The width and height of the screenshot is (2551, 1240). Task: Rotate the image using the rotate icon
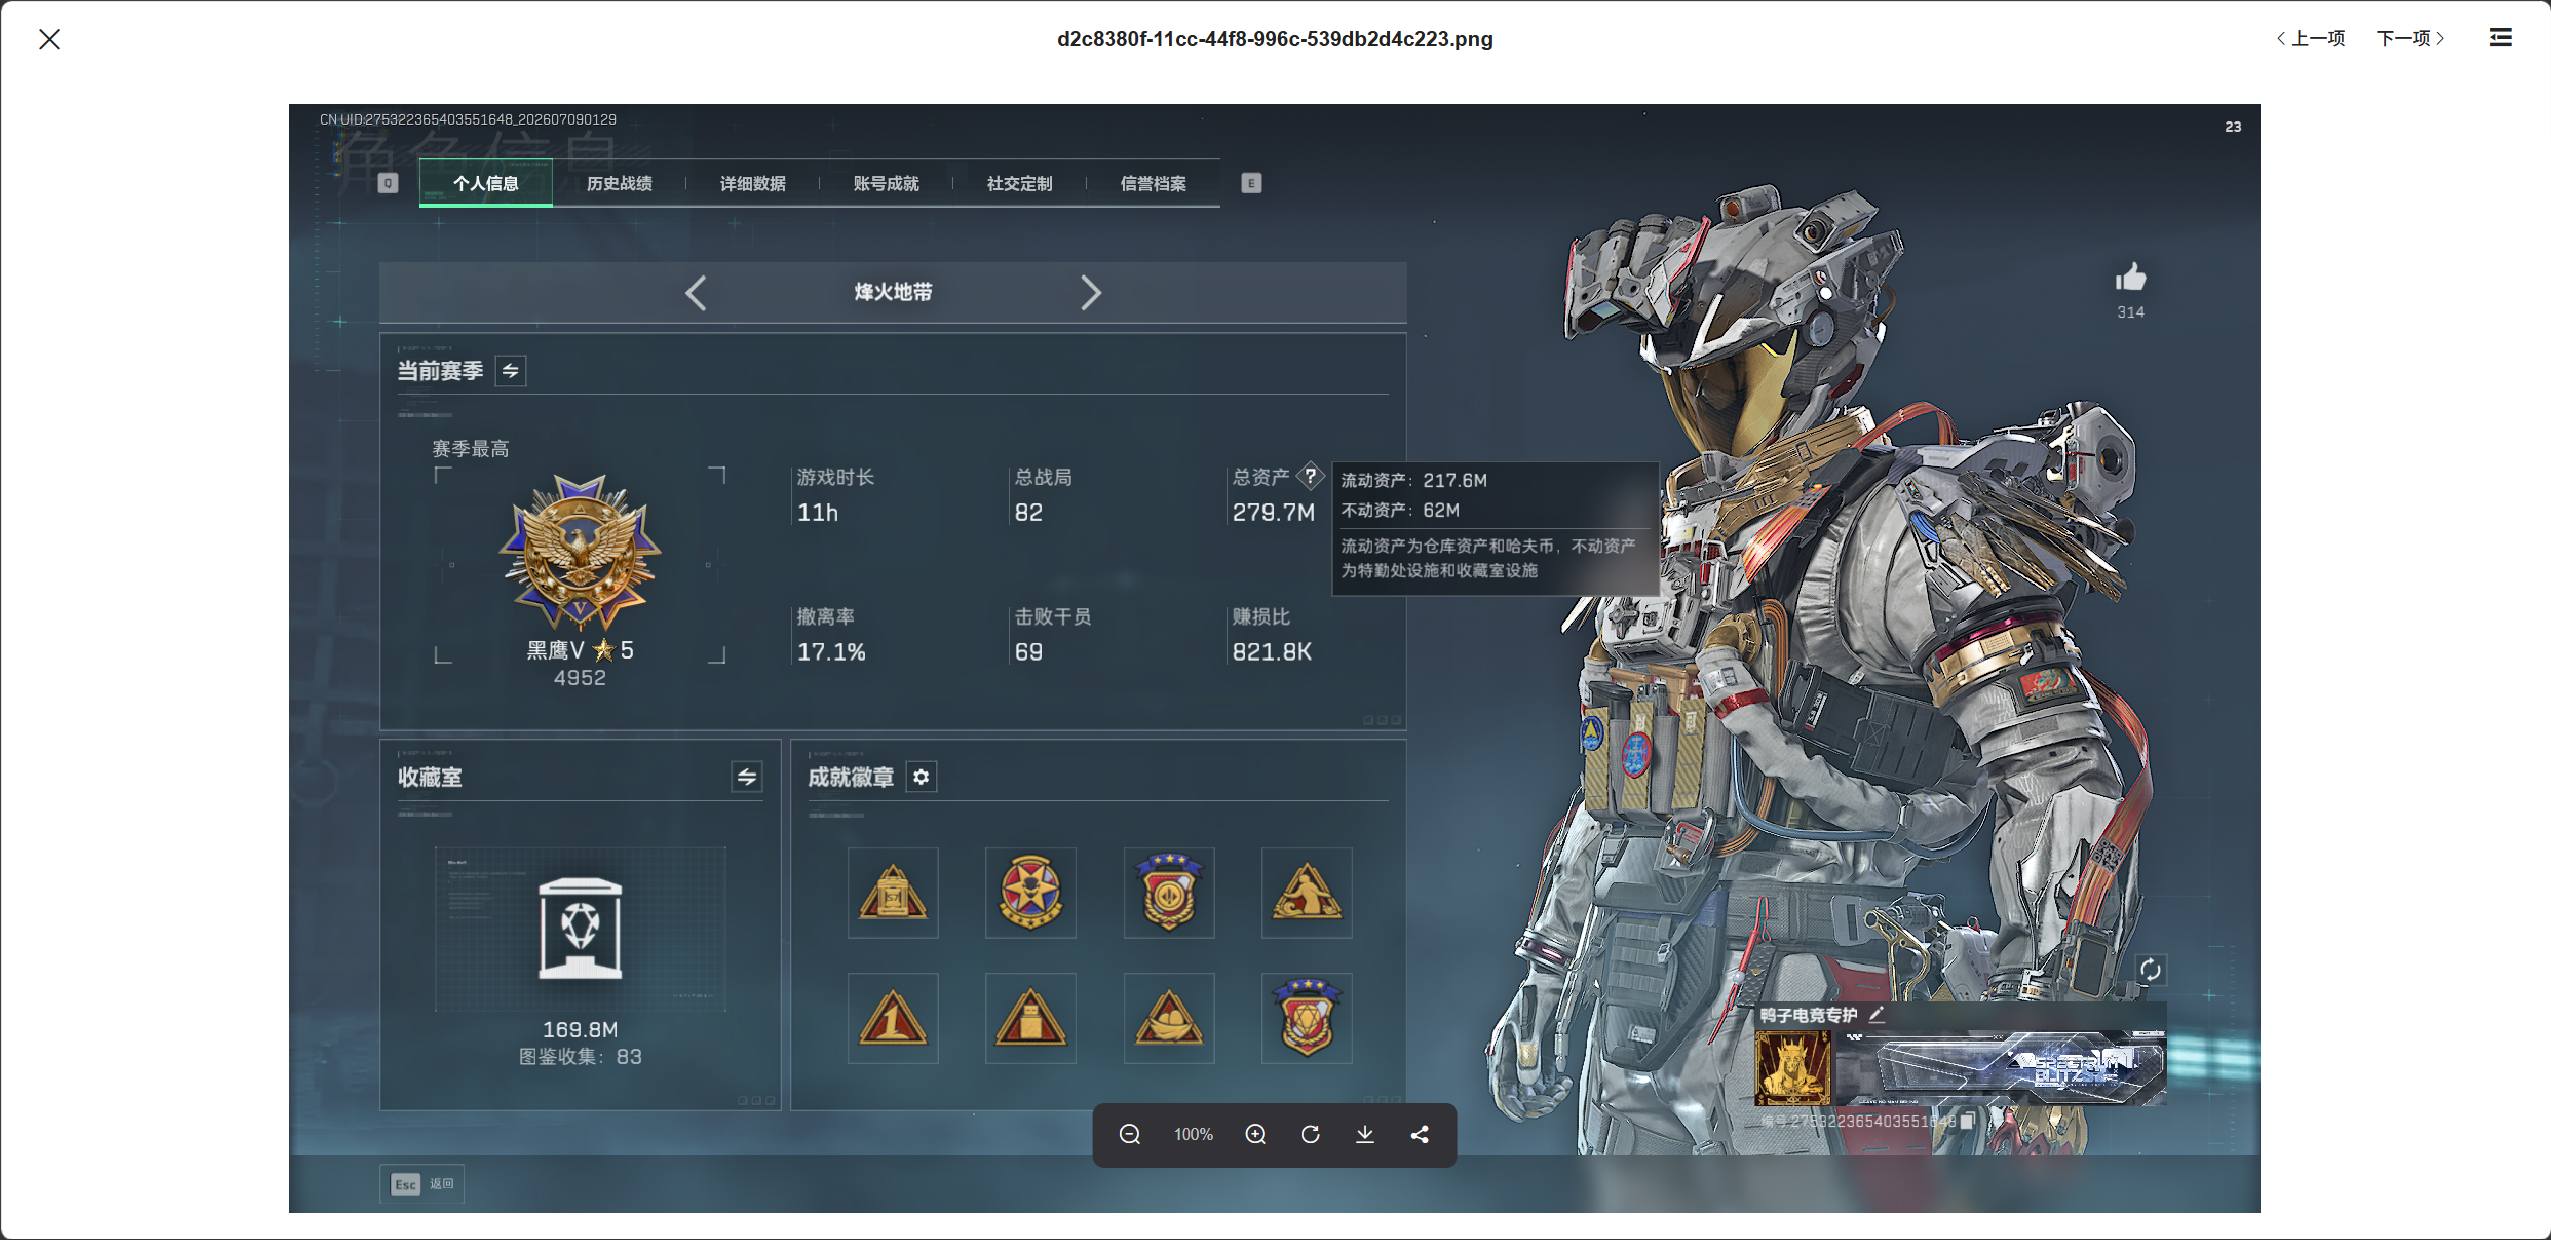[x=1310, y=1134]
